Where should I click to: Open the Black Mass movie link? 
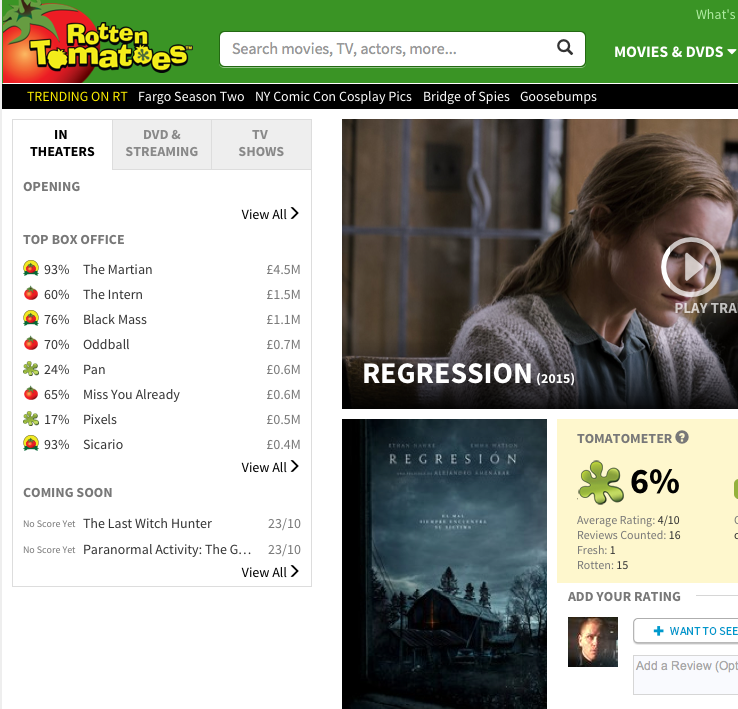[115, 319]
